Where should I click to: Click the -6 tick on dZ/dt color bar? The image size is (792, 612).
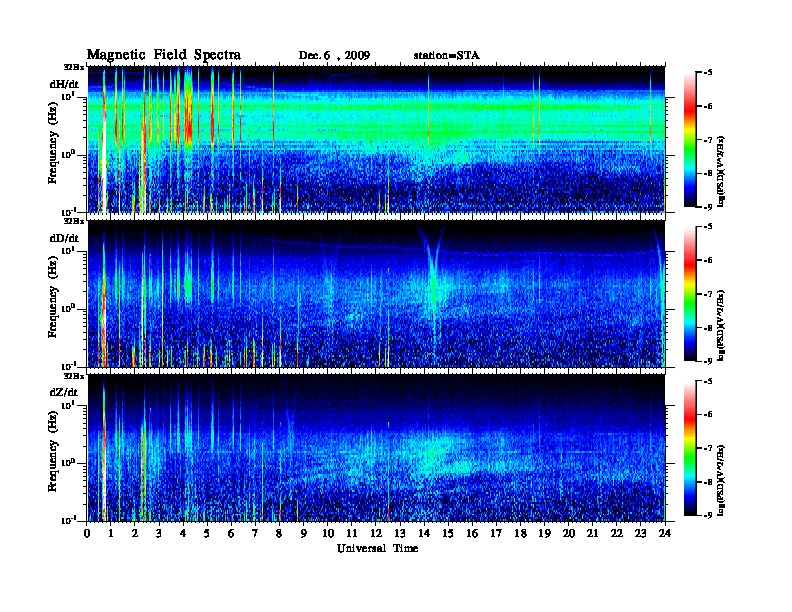click(709, 415)
